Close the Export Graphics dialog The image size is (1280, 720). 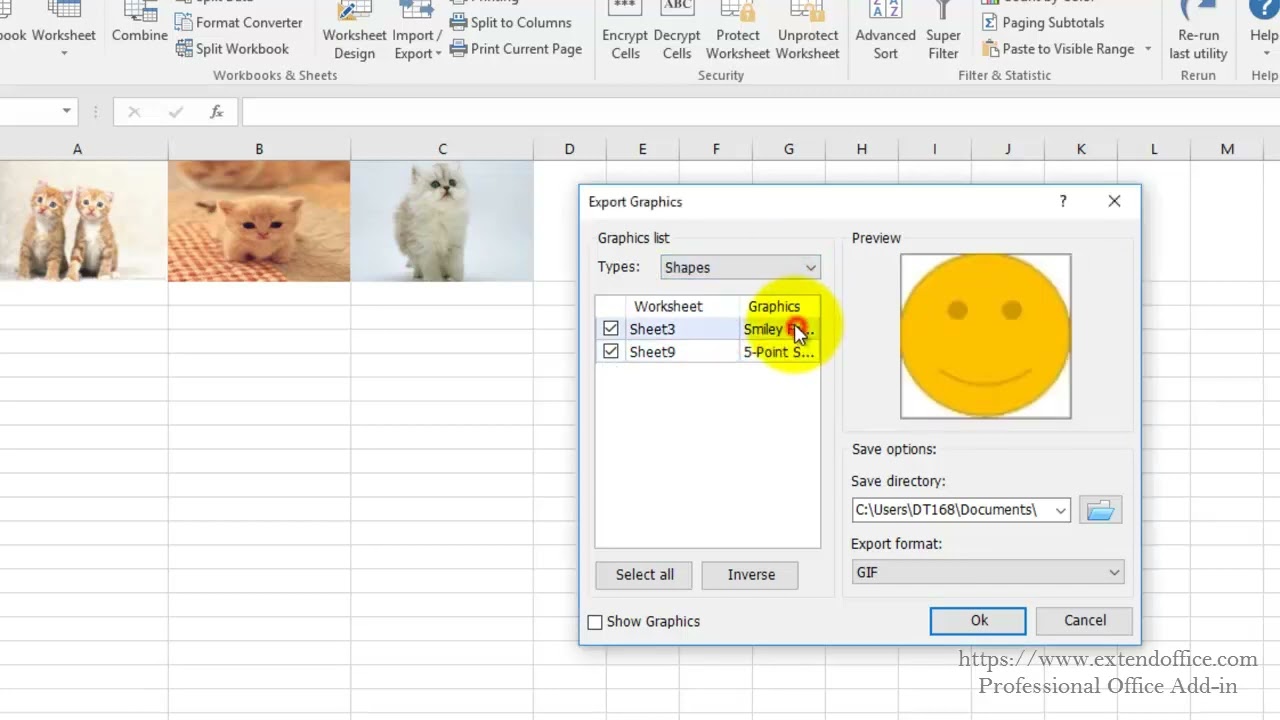pos(1114,201)
